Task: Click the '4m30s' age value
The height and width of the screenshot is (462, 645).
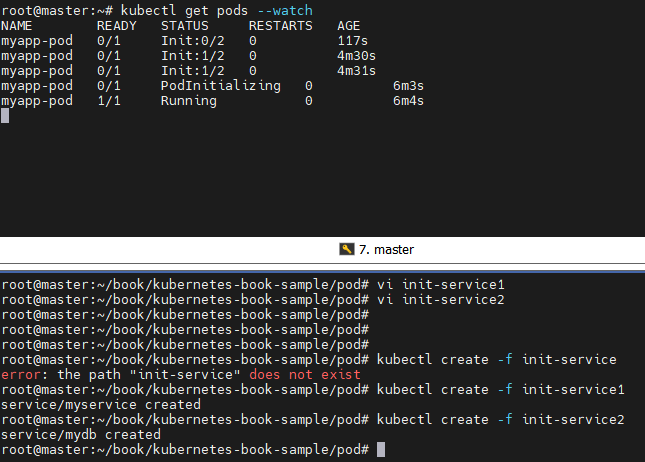Action: pyautogui.click(x=356, y=56)
